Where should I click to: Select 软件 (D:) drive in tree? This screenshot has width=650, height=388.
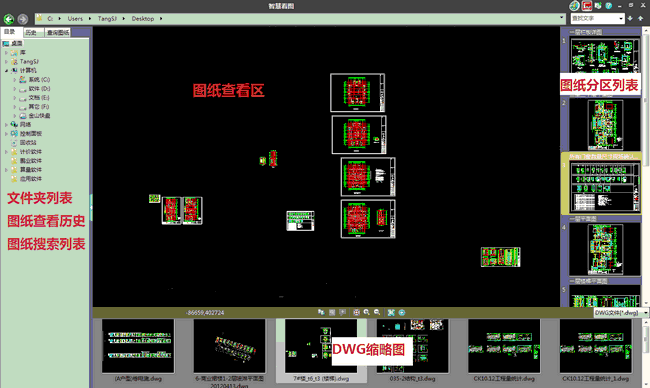click(39, 89)
